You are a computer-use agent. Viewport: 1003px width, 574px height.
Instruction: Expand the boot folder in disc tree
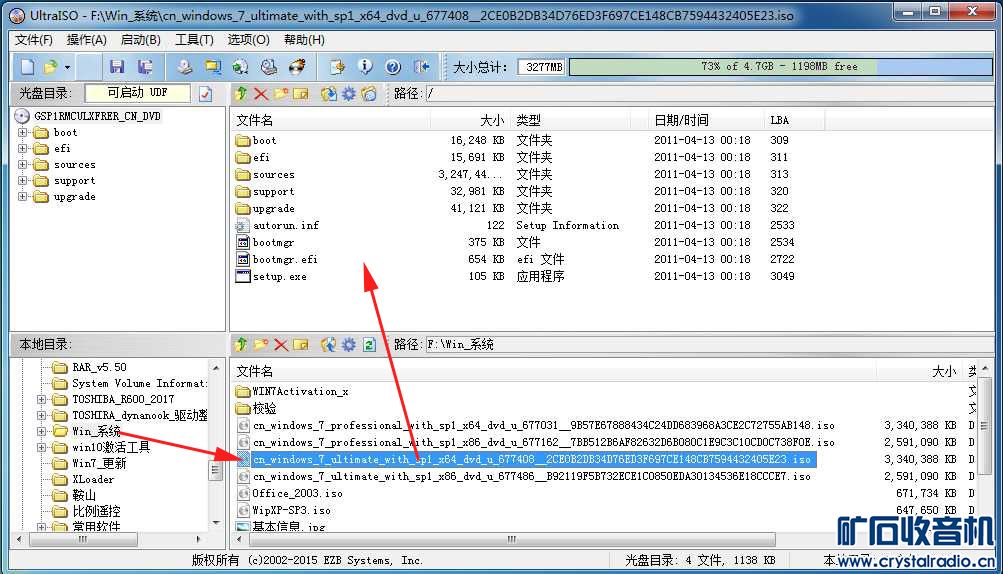[x=22, y=132]
